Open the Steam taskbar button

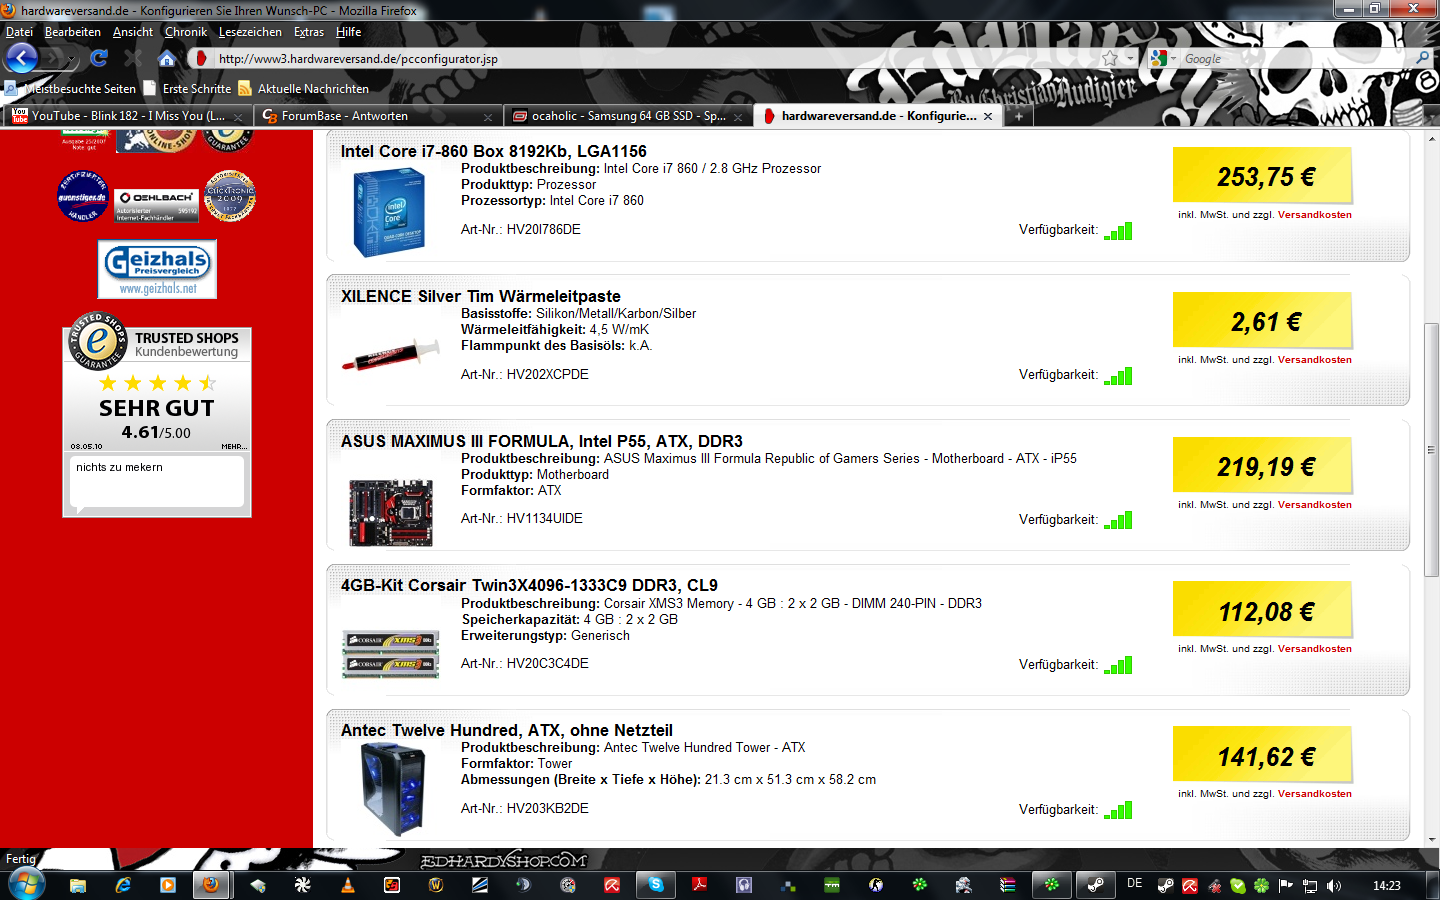(1095, 885)
